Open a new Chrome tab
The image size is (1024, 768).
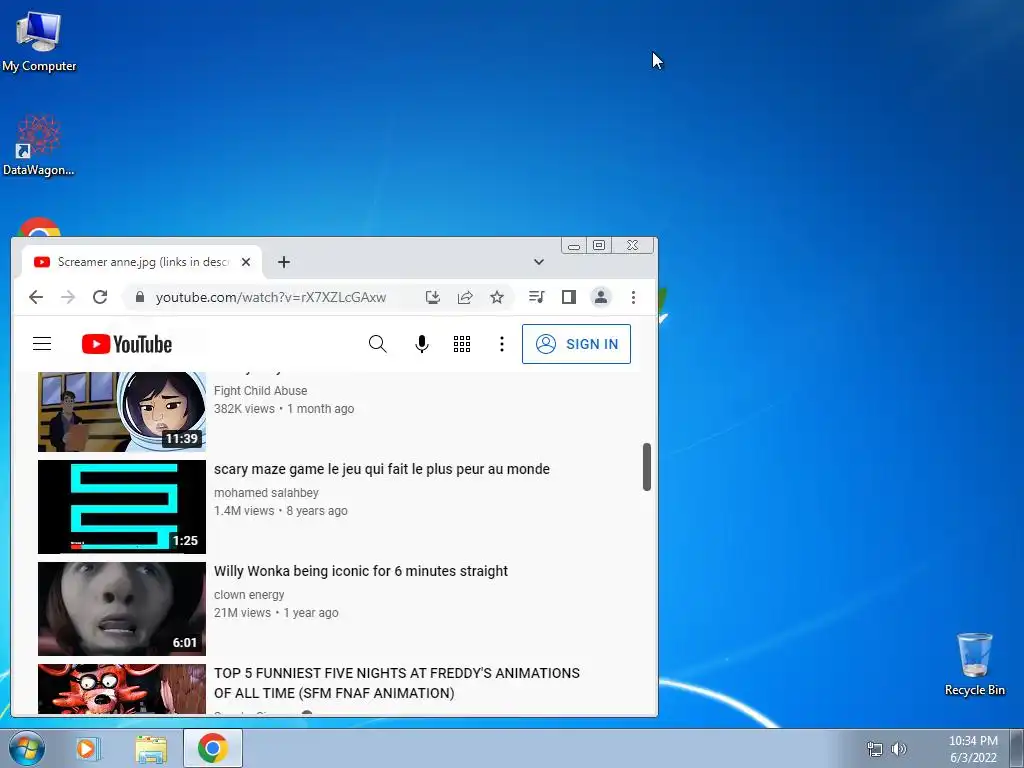coord(283,262)
